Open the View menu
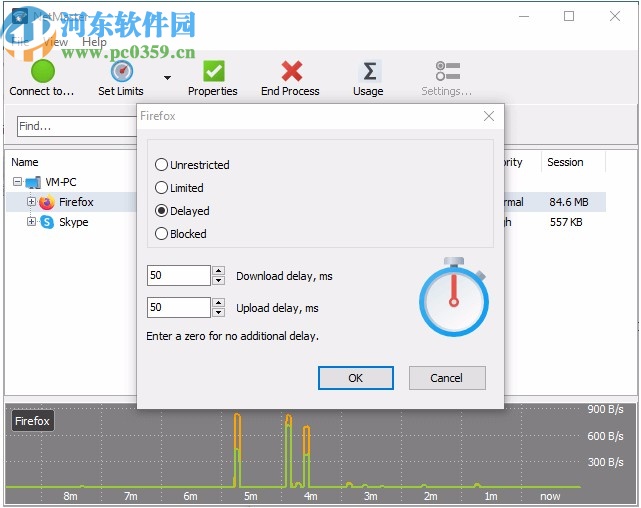This screenshot has width=641, height=508. 56,42
